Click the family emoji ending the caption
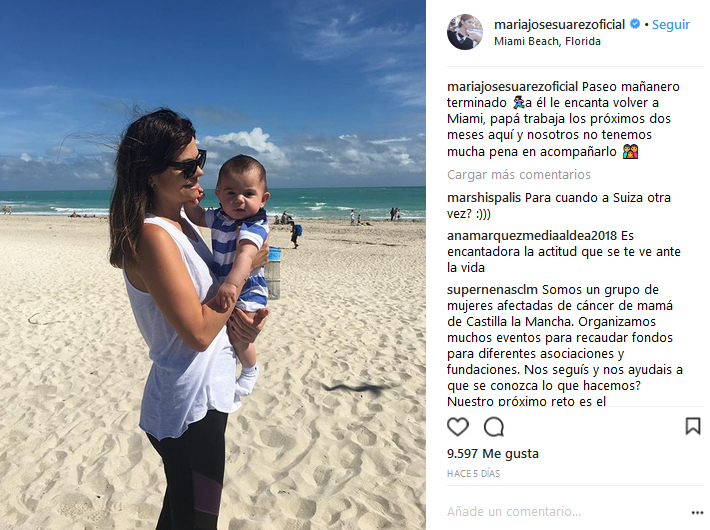 630,151
